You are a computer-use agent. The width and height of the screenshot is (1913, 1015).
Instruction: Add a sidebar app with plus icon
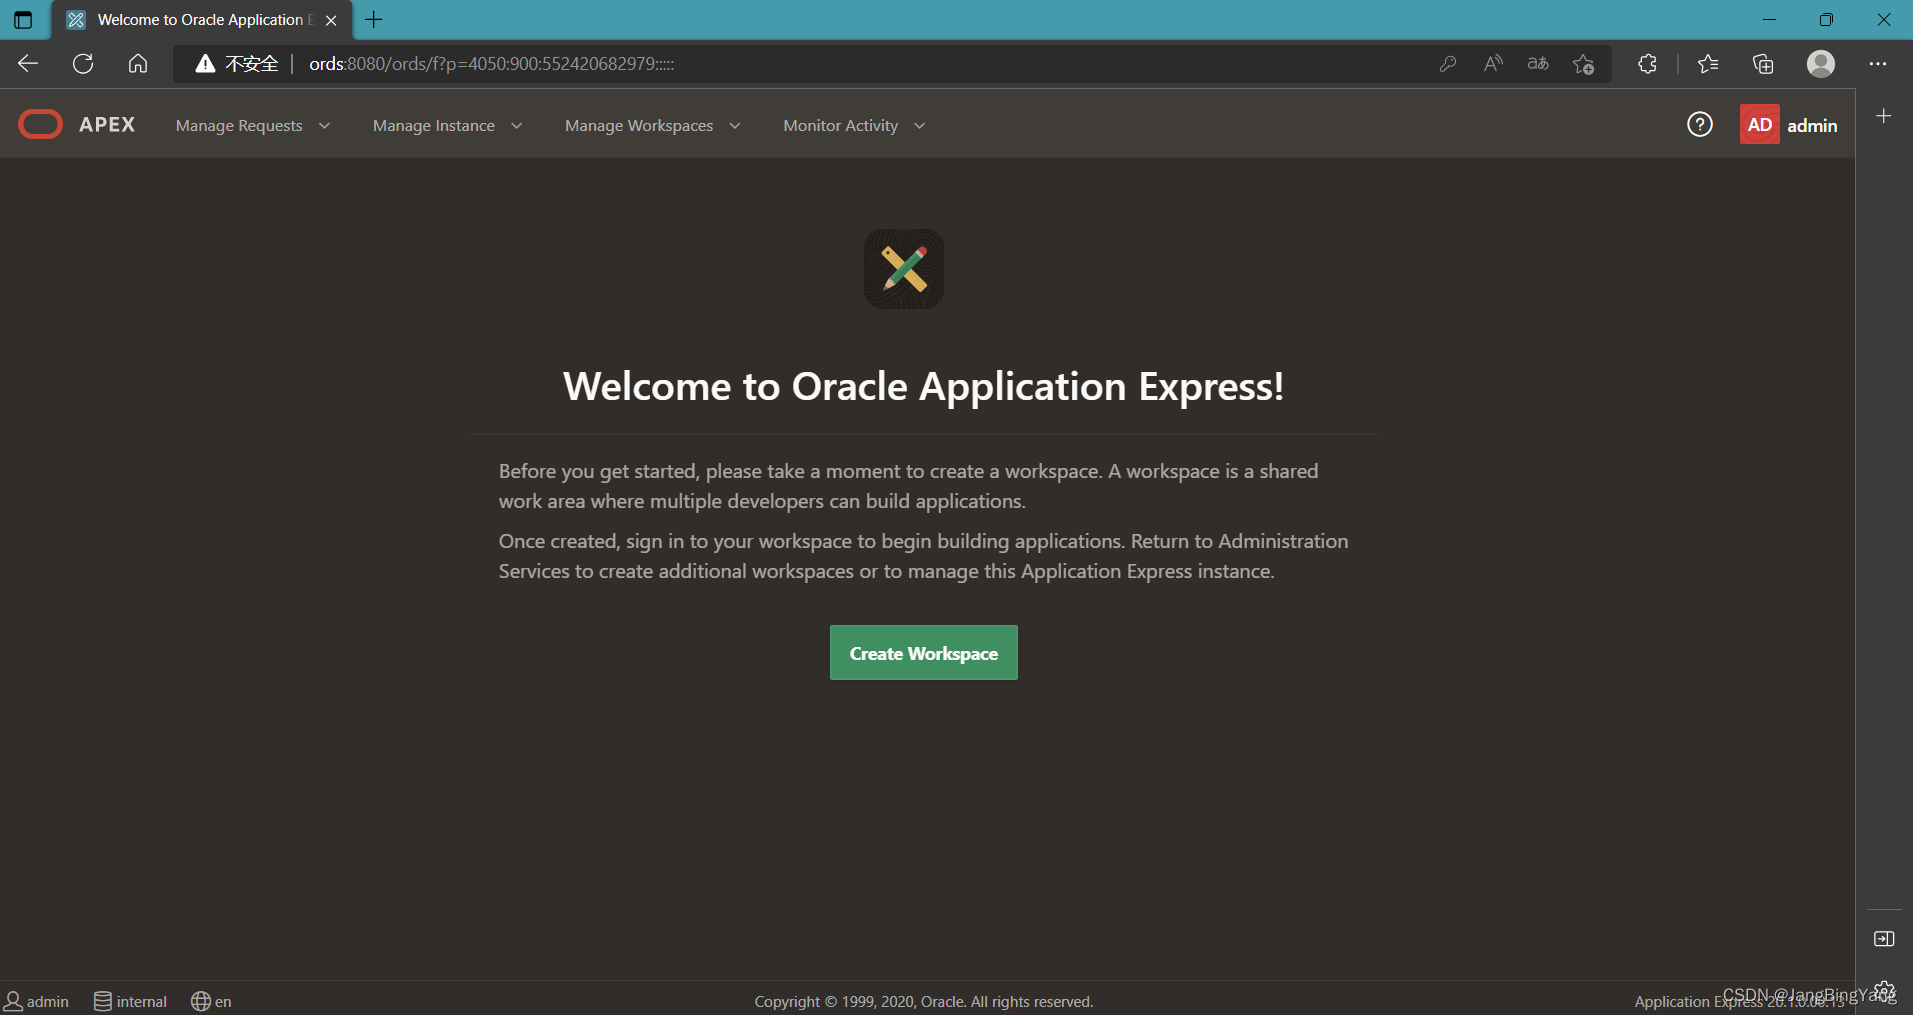pyautogui.click(x=1884, y=116)
